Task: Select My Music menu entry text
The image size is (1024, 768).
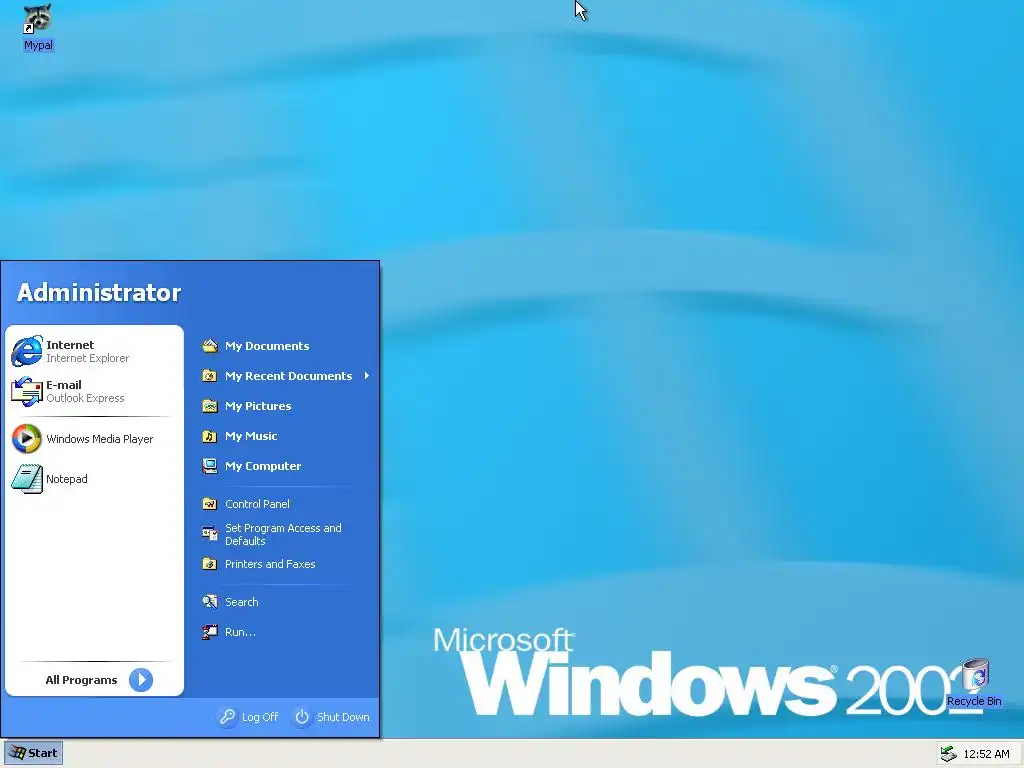Action: pos(251,436)
